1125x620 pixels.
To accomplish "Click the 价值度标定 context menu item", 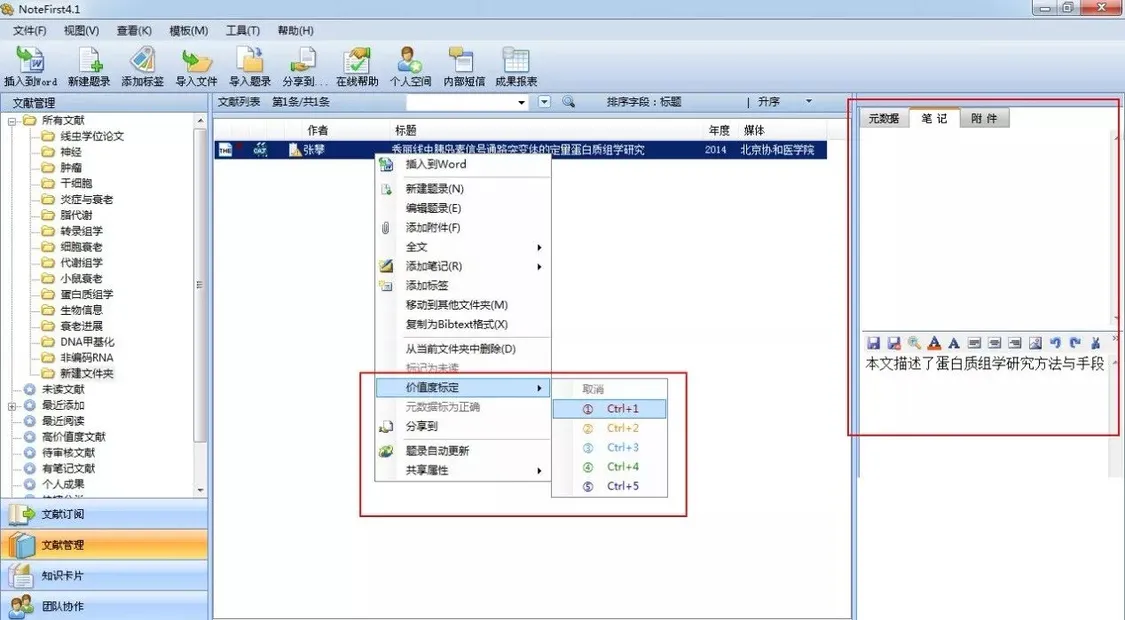I will point(463,388).
